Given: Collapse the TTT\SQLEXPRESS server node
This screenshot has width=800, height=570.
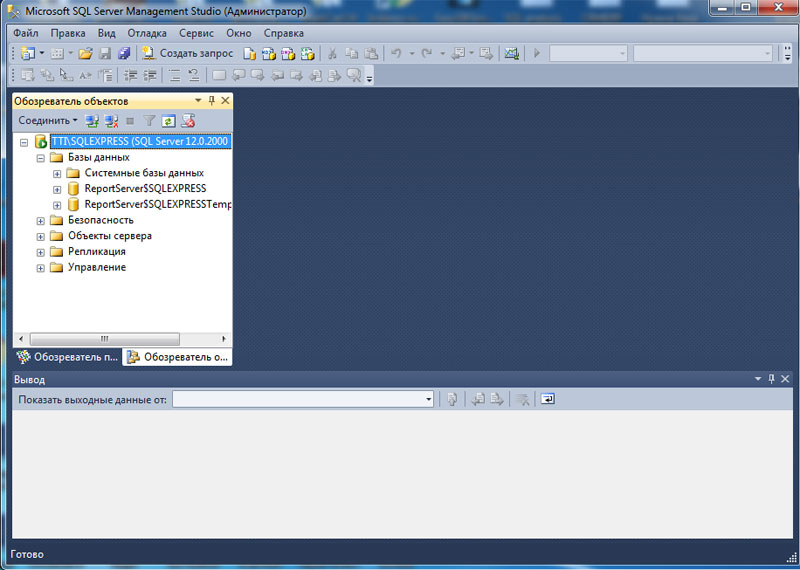Looking at the screenshot, I should 24,142.
